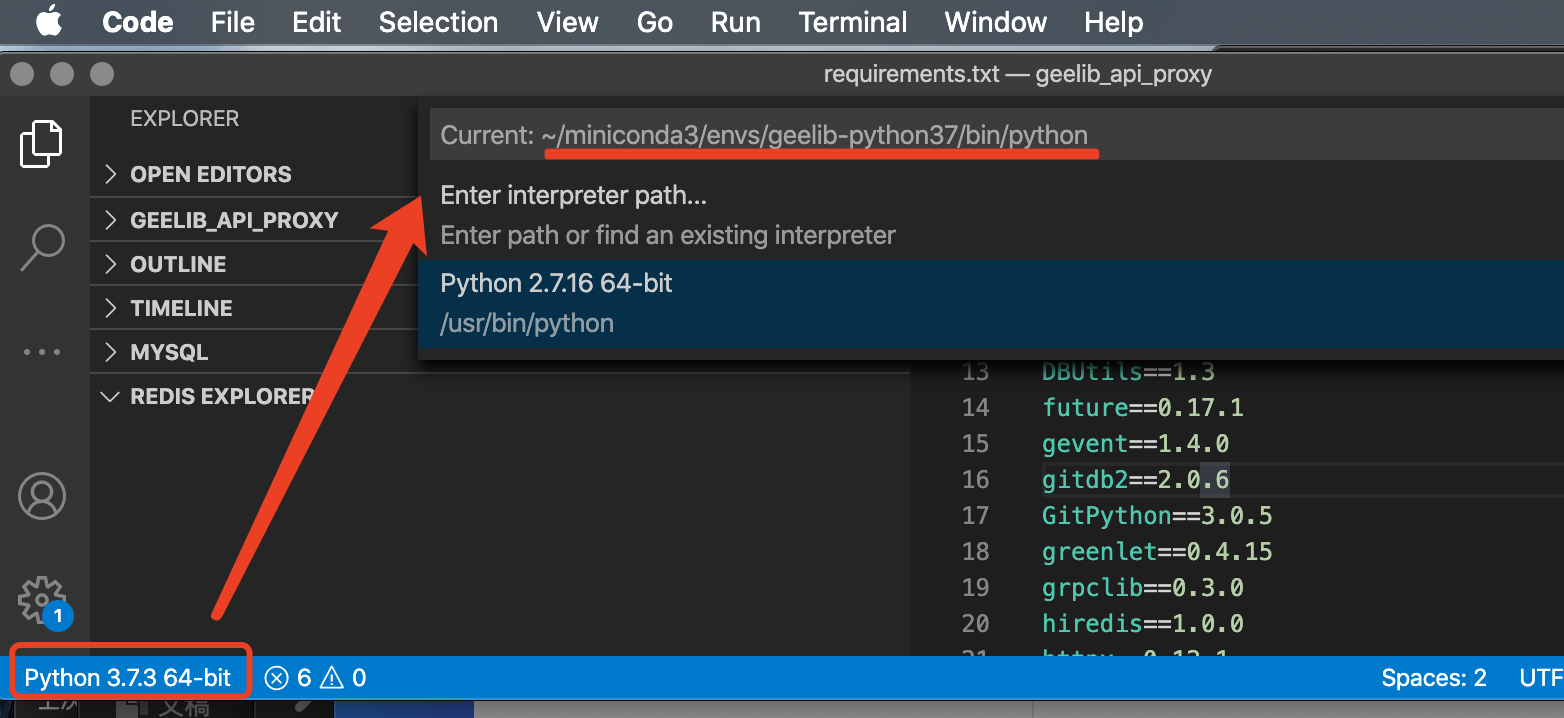The image size is (1564, 718).
Task: Open the Help menu
Action: (1114, 22)
